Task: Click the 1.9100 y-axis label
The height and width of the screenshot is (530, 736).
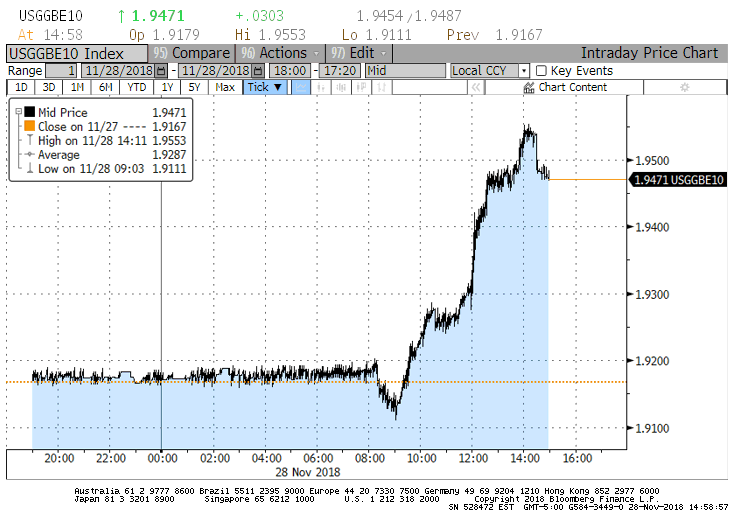Action: click(x=652, y=428)
